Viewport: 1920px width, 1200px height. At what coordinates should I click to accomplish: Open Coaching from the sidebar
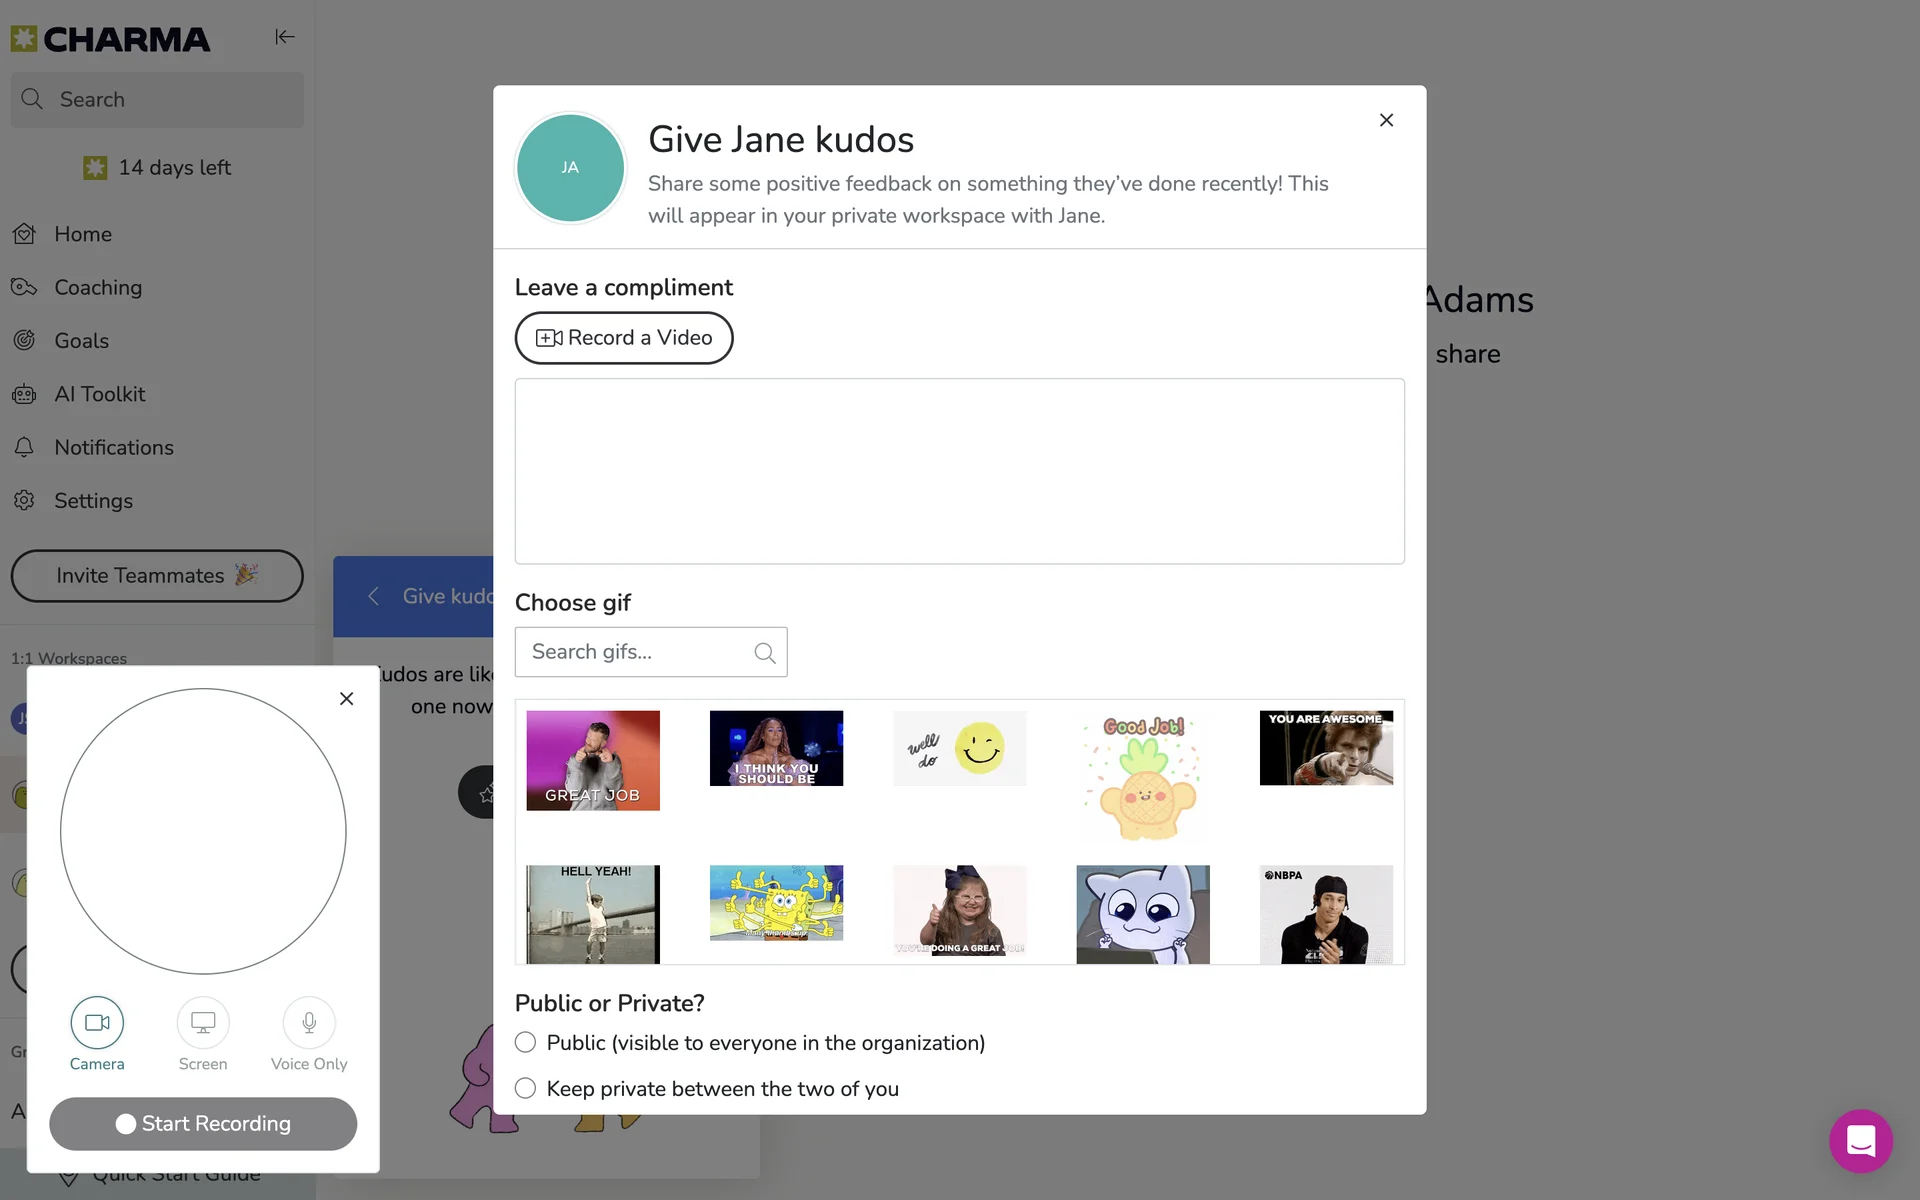click(x=97, y=288)
